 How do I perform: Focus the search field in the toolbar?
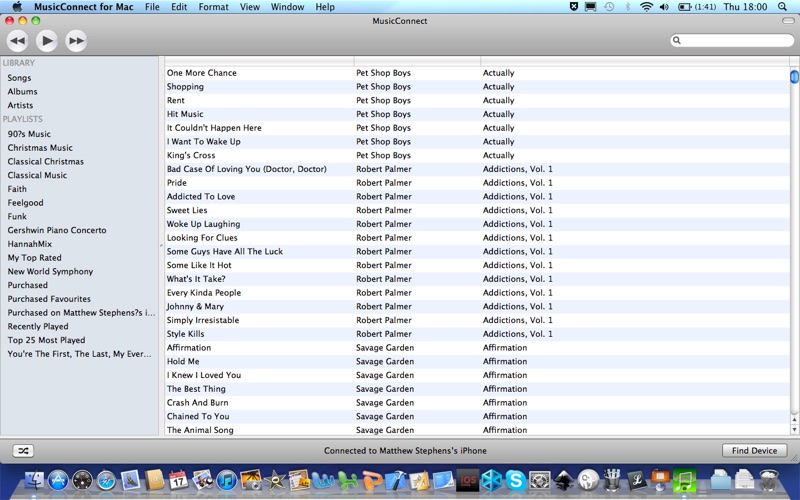732,40
